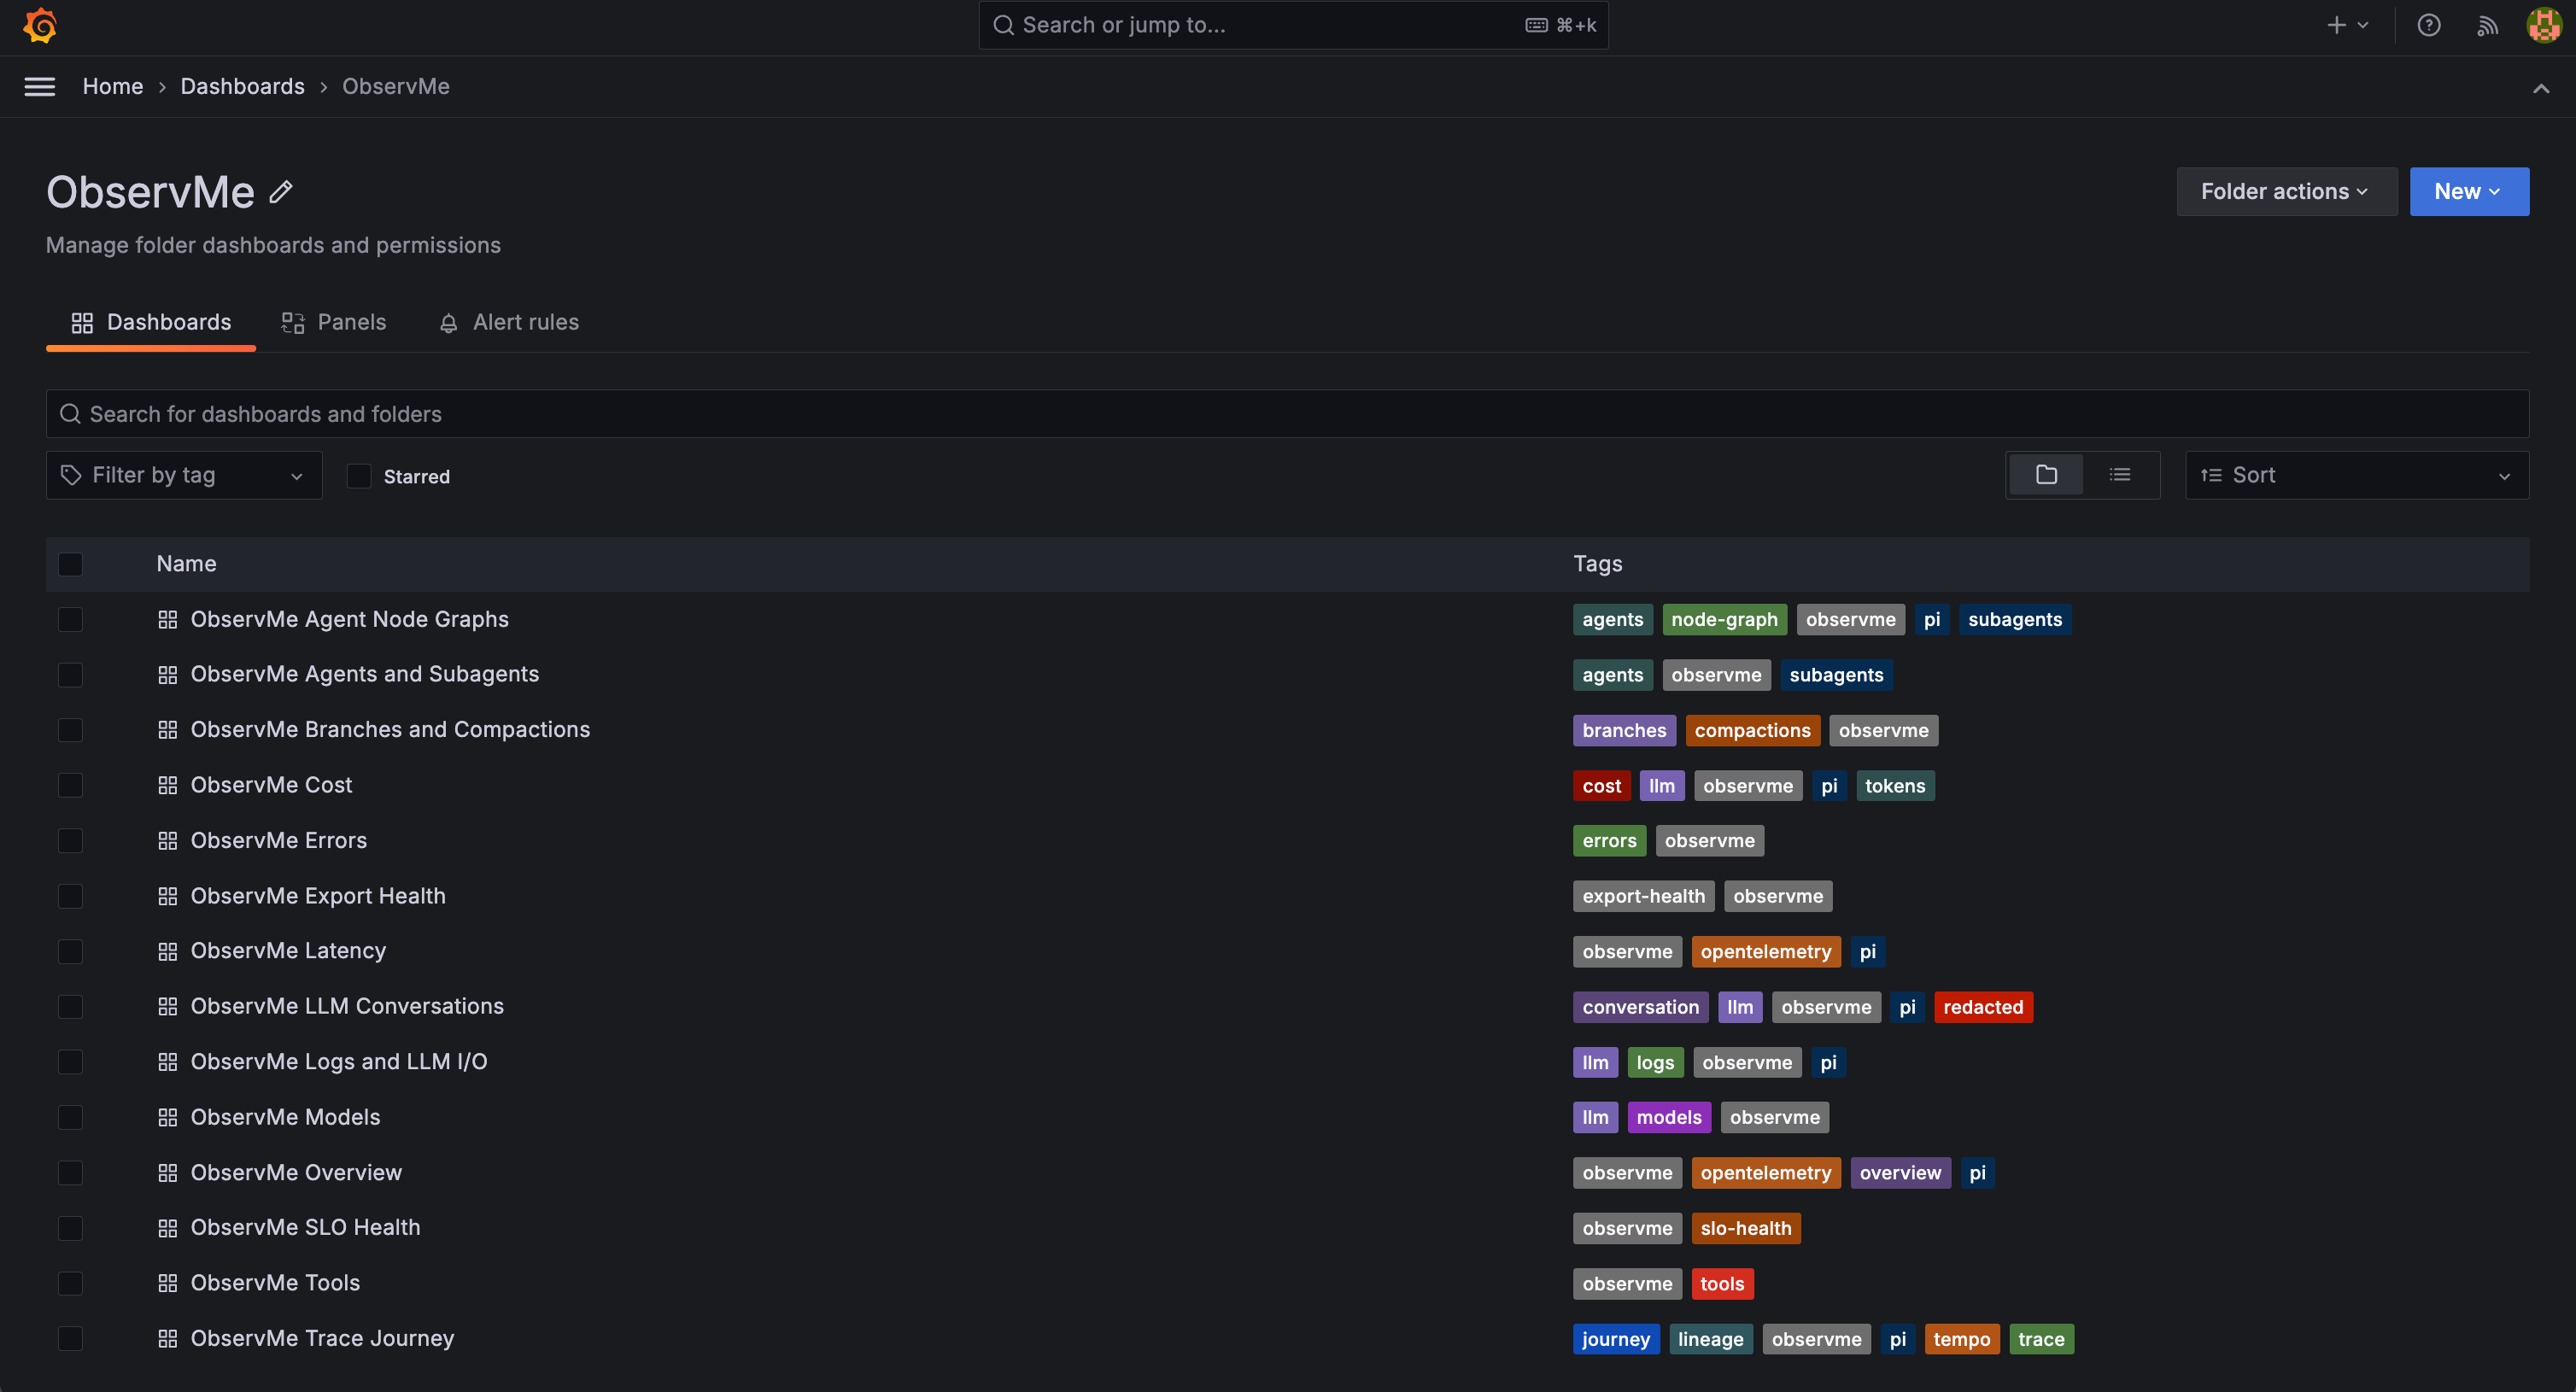
Task: Click dashboard icon beside ObservMe Agents and Subagents
Action: [168, 675]
